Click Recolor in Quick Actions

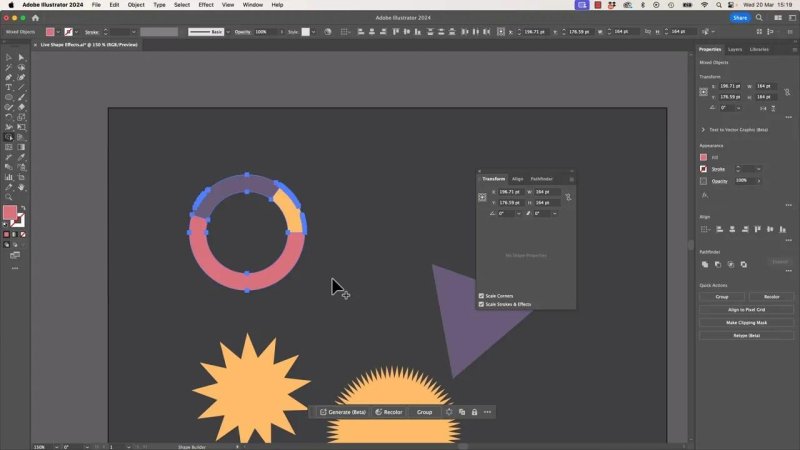[x=771, y=296]
